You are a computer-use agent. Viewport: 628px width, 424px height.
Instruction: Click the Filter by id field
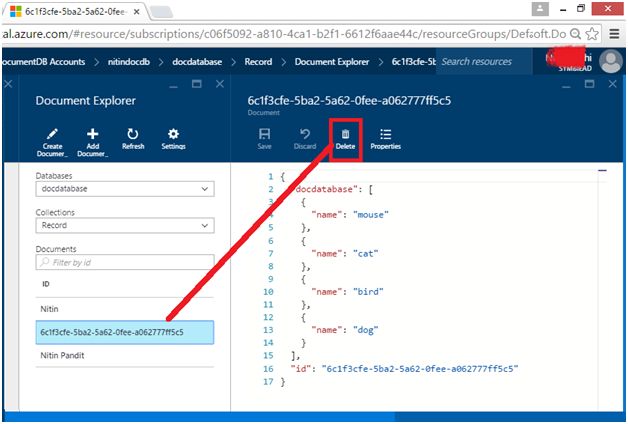pos(125,262)
